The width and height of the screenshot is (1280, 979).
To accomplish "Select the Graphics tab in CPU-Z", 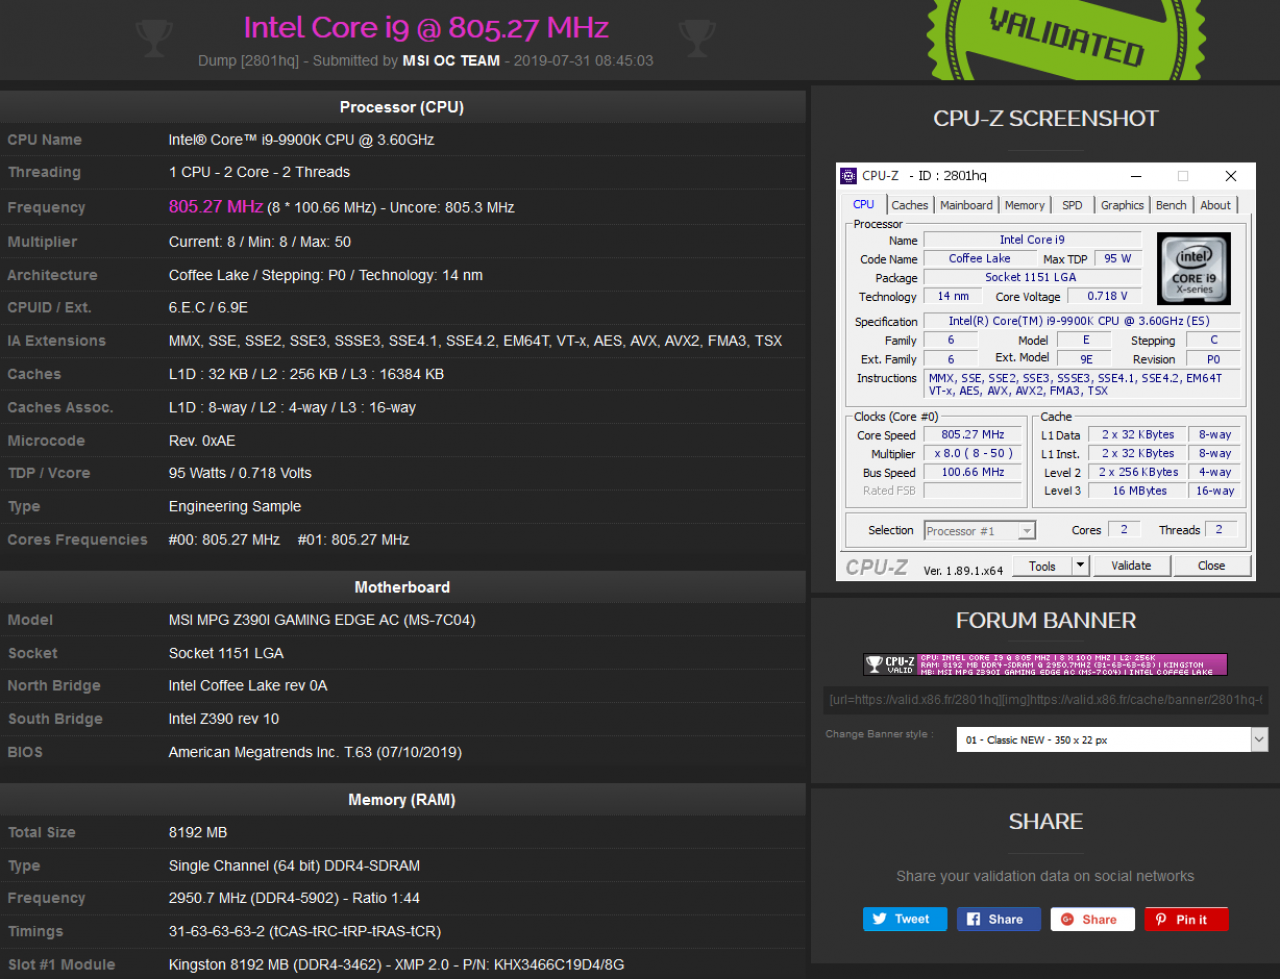I will 1122,205.
